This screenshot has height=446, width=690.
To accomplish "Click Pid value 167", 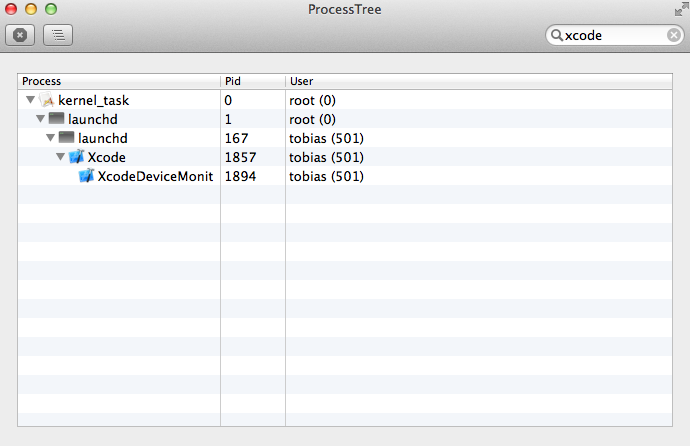I will pos(237,138).
